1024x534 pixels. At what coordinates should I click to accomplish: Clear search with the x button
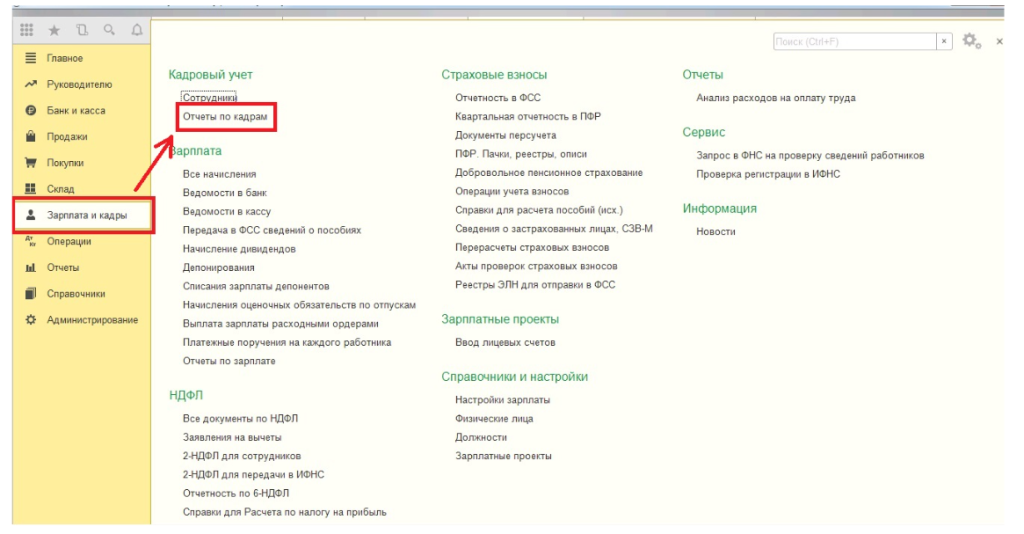point(944,41)
